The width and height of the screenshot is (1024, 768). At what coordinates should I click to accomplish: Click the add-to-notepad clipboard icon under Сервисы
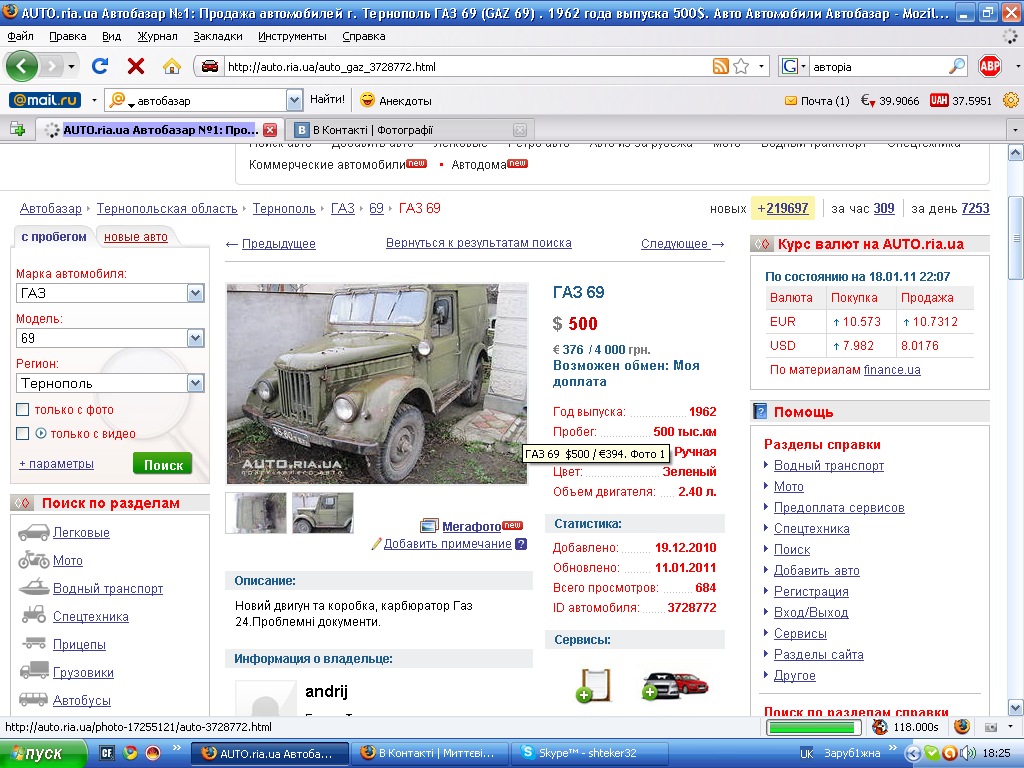[x=594, y=685]
